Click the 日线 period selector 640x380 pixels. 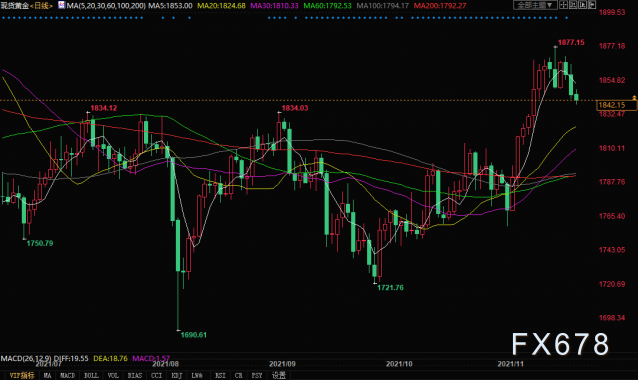[x=42, y=6]
